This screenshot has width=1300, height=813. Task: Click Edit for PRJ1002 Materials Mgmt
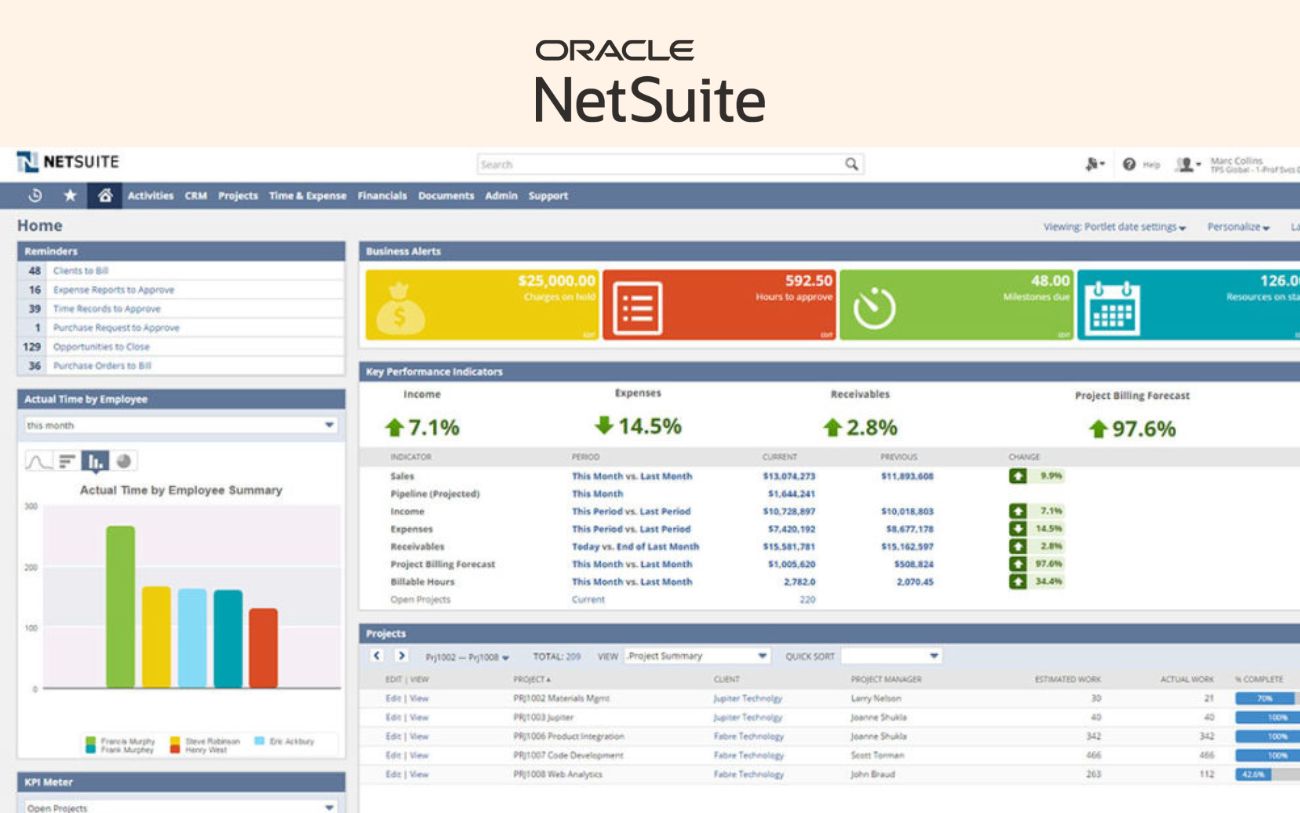[393, 698]
